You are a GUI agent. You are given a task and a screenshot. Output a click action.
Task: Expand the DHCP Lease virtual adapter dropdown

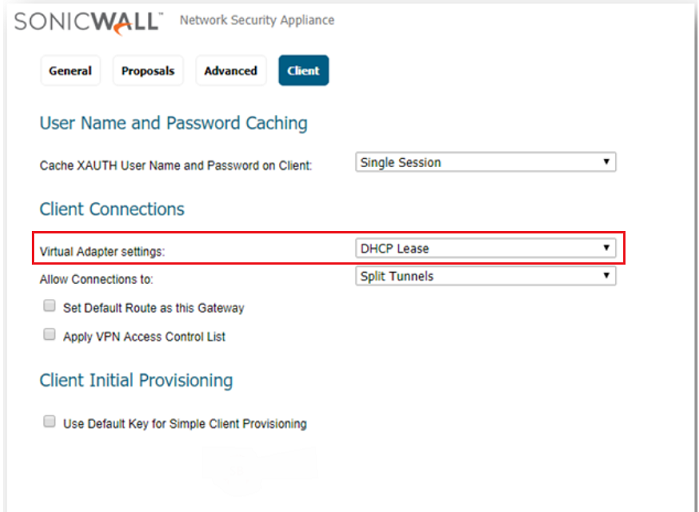tap(486, 248)
